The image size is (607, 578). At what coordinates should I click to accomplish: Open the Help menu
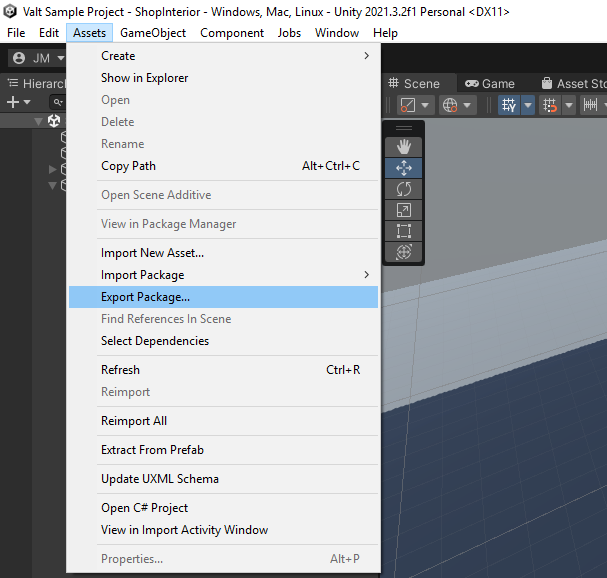coord(385,33)
